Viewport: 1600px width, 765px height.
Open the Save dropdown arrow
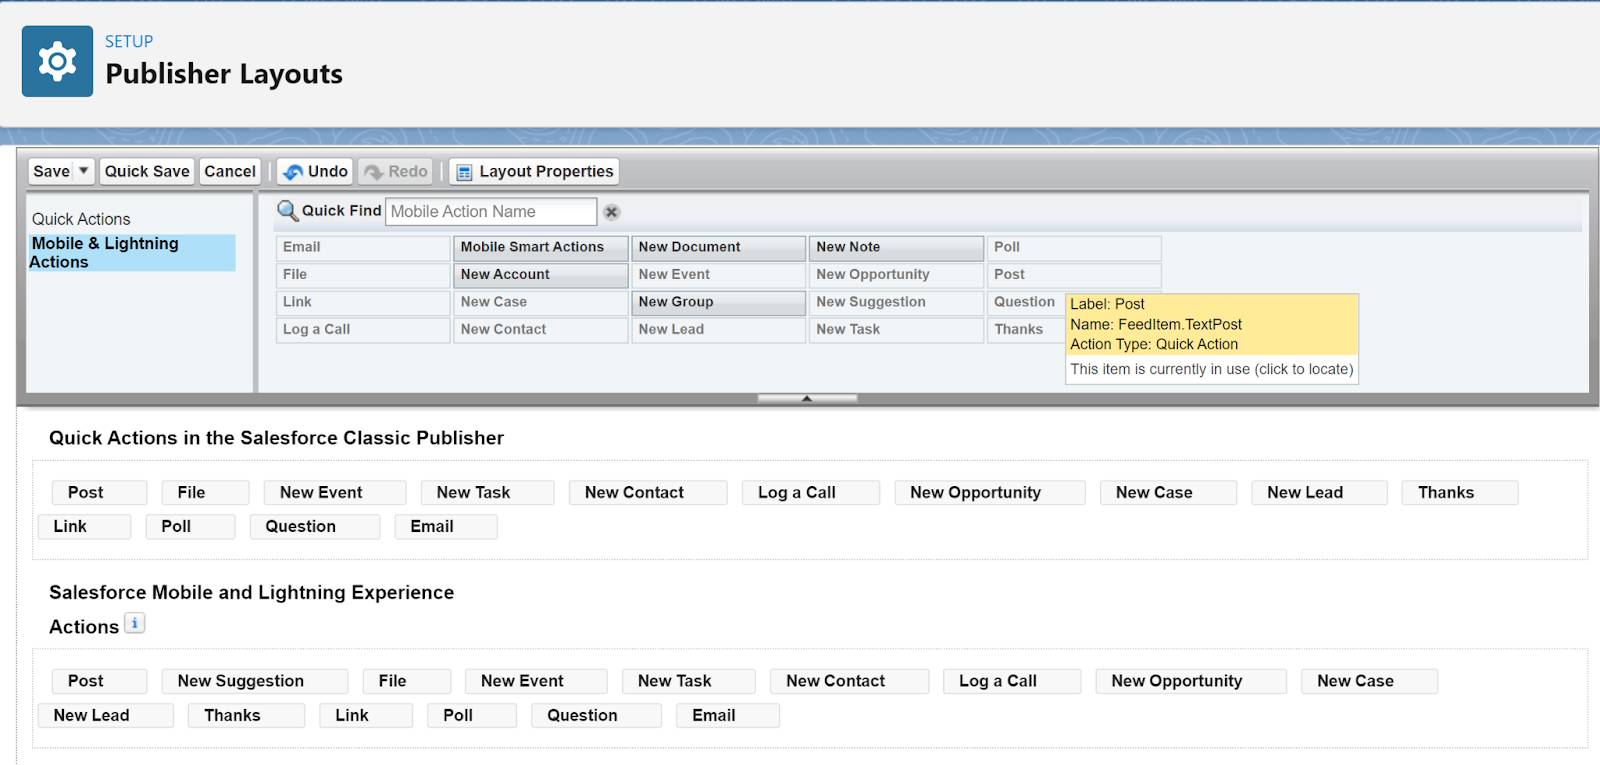[x=84, y=171]
